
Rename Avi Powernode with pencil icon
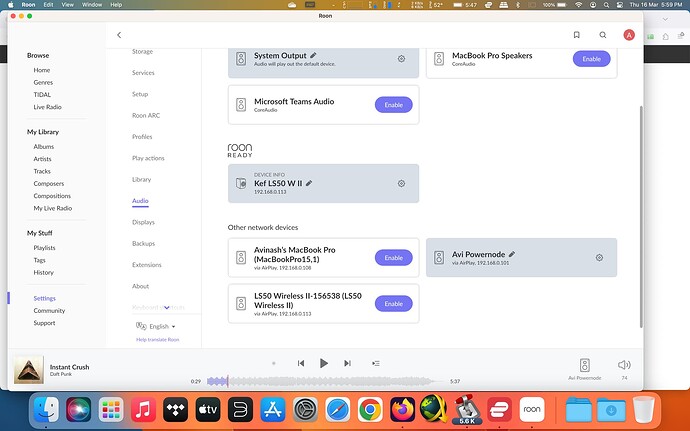coord(512,254)
